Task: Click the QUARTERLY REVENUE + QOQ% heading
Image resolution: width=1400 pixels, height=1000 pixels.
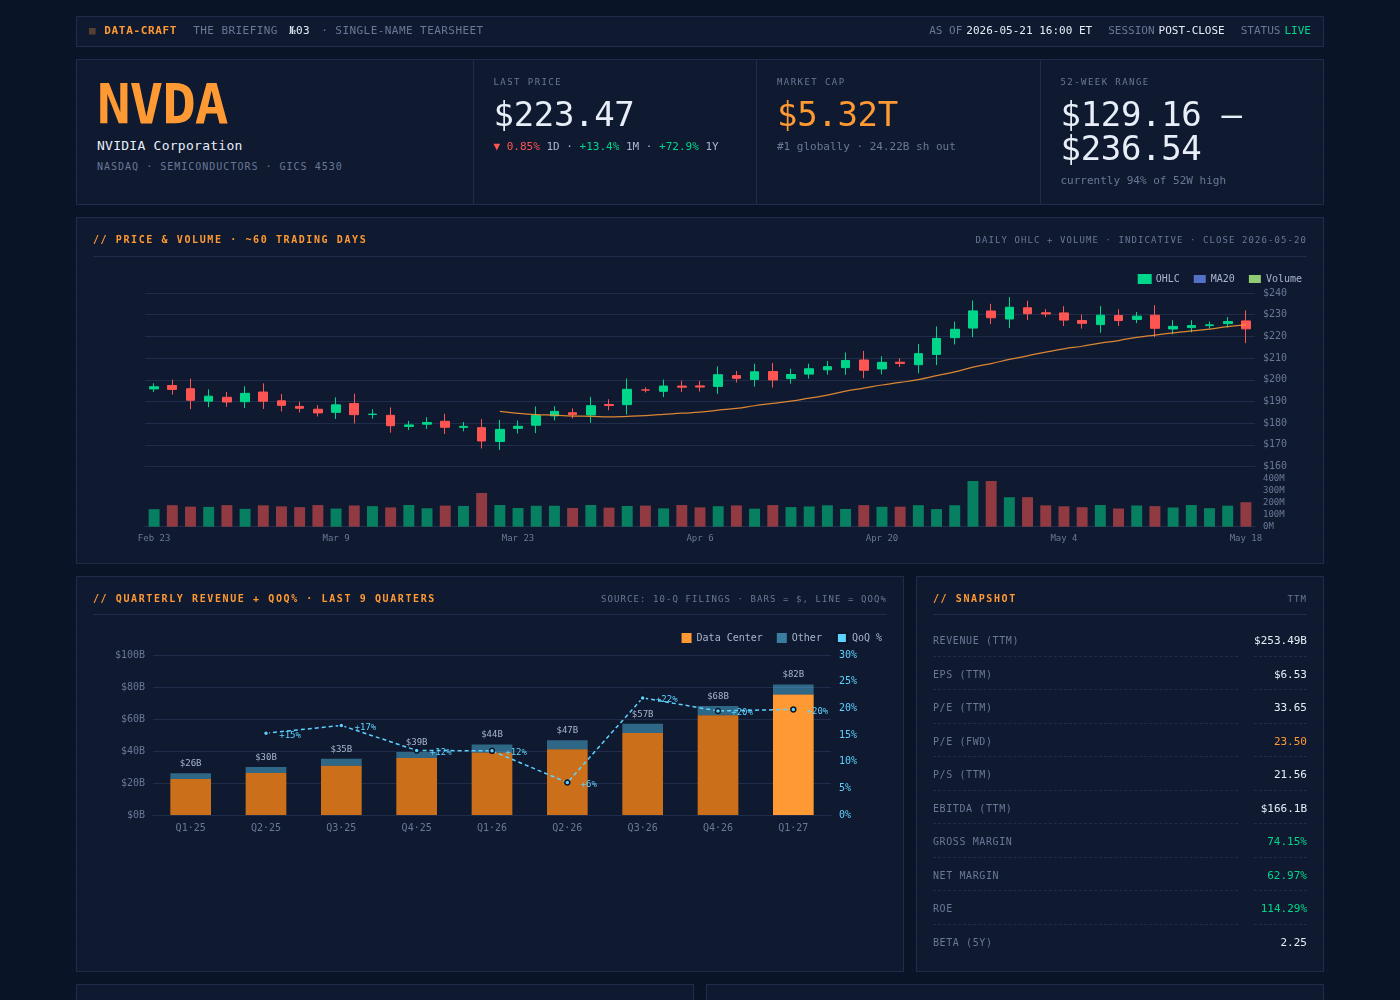Action: [264, 599]
